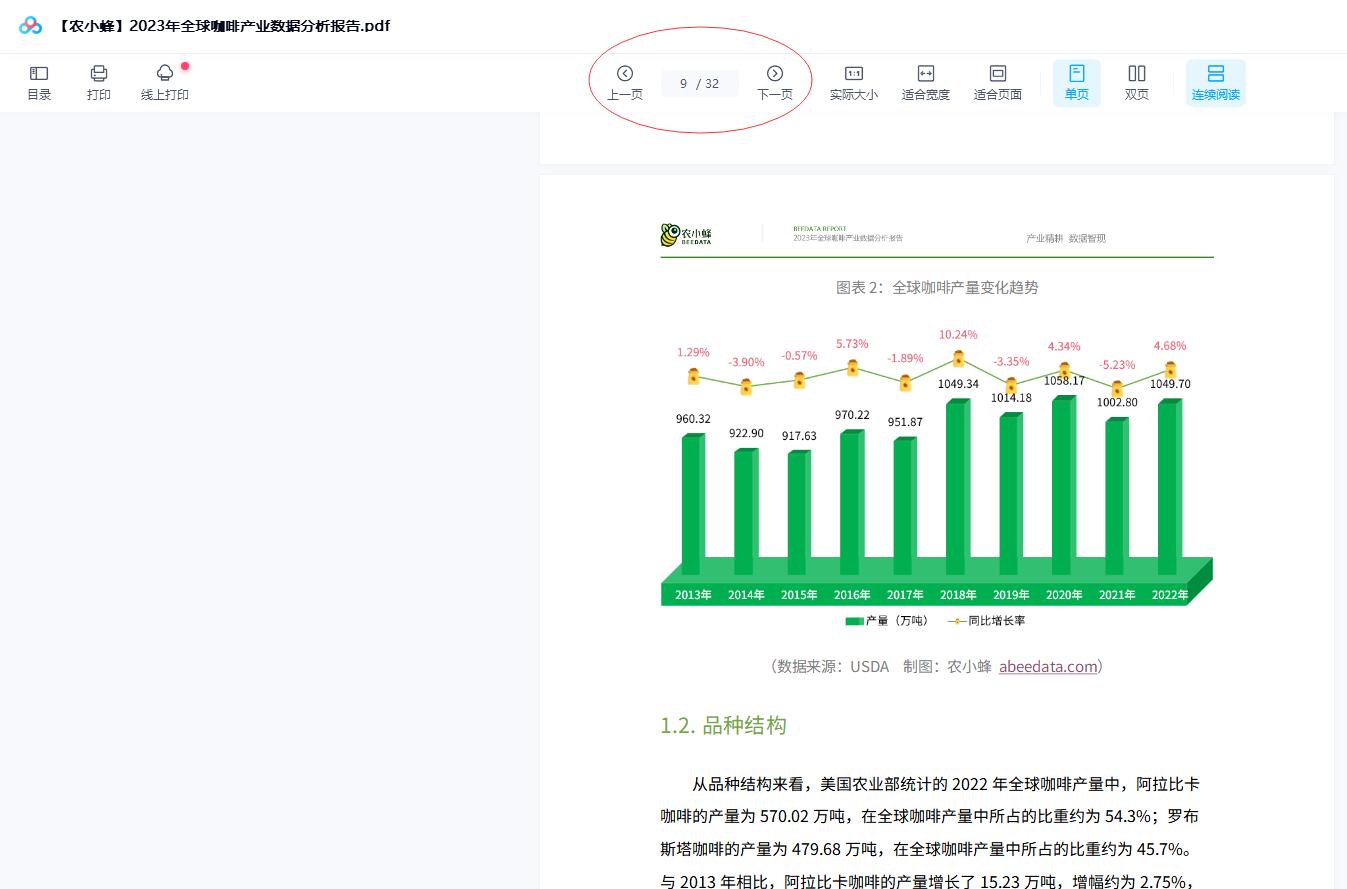Click the red notification dot on 线上打印
Viewport: 1347px width, 889px height.
pos(183,64)
